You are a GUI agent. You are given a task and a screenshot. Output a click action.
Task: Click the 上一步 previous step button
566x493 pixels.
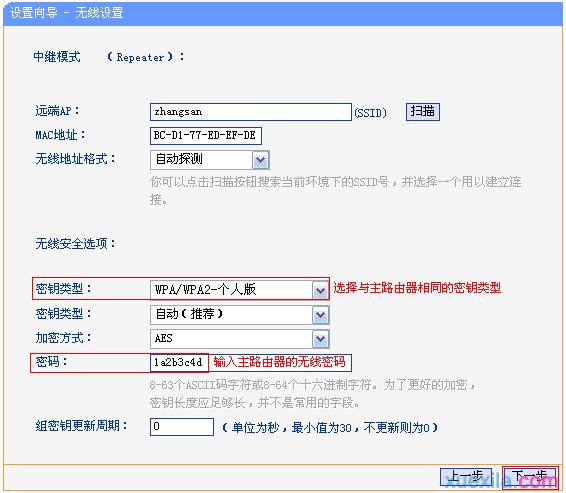[466, 477]
